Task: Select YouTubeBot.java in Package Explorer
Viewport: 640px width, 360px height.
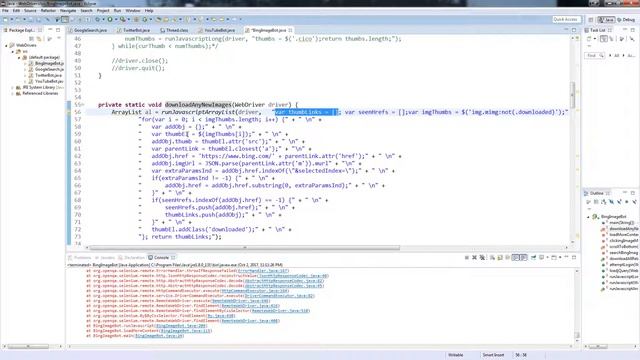Action: 49,81
